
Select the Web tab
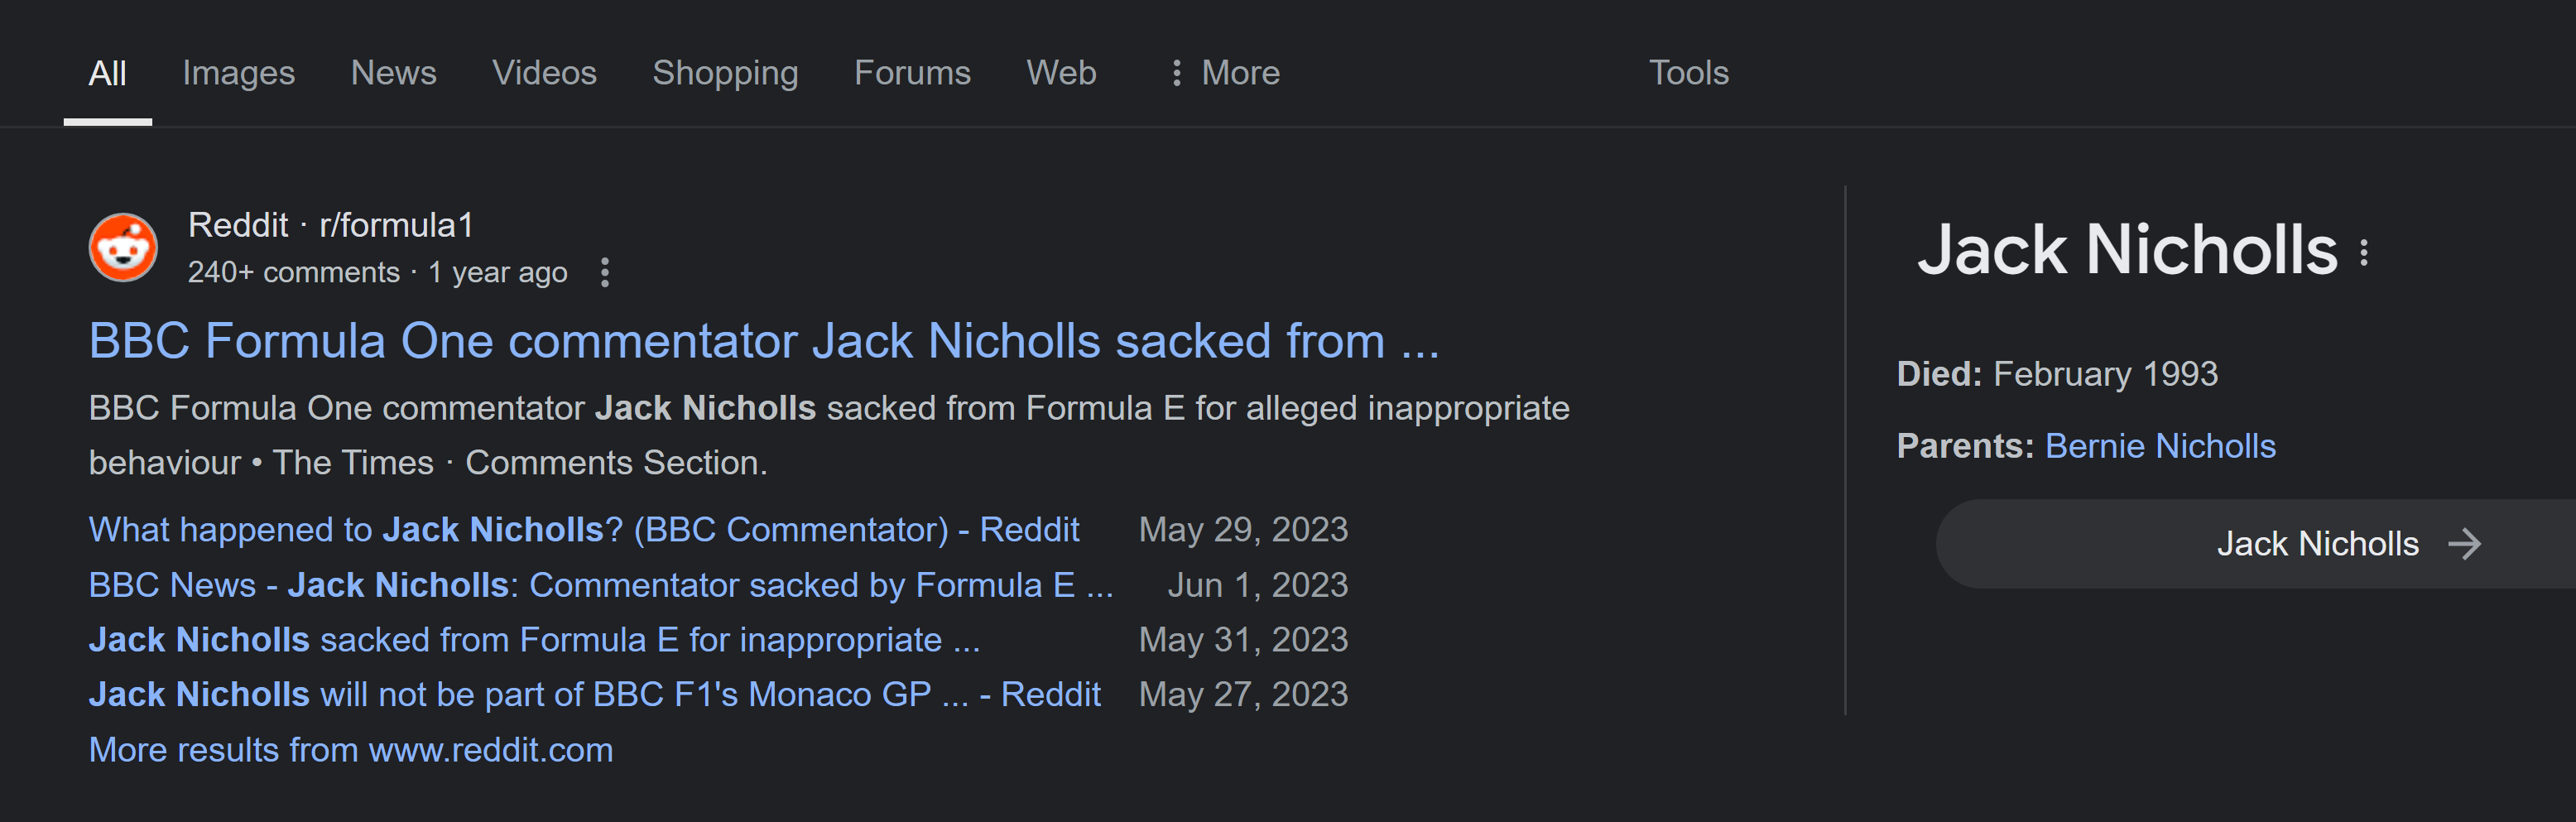pos(1061,73)
